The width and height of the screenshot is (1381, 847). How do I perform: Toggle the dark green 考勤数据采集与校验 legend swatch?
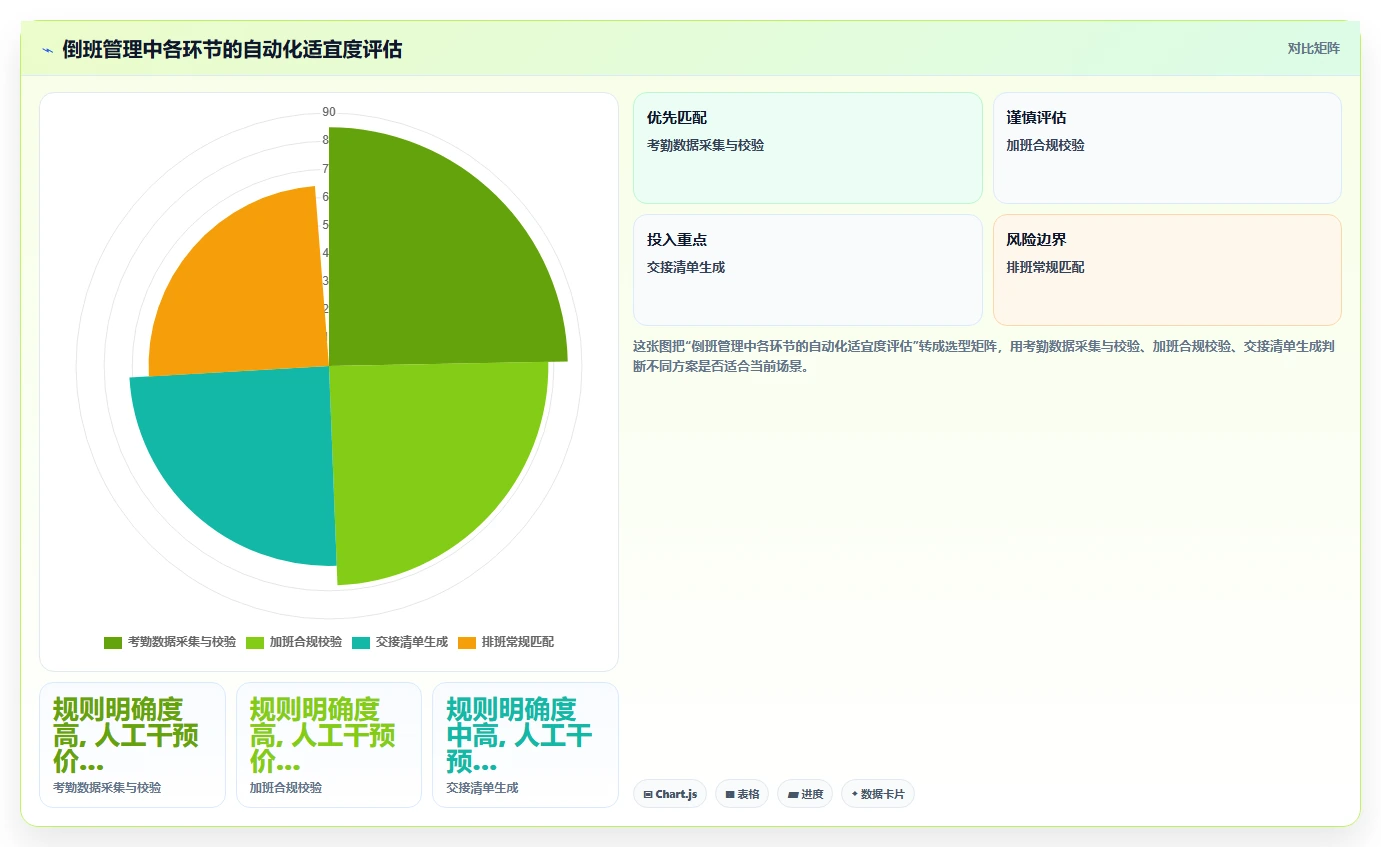[113, 642]
